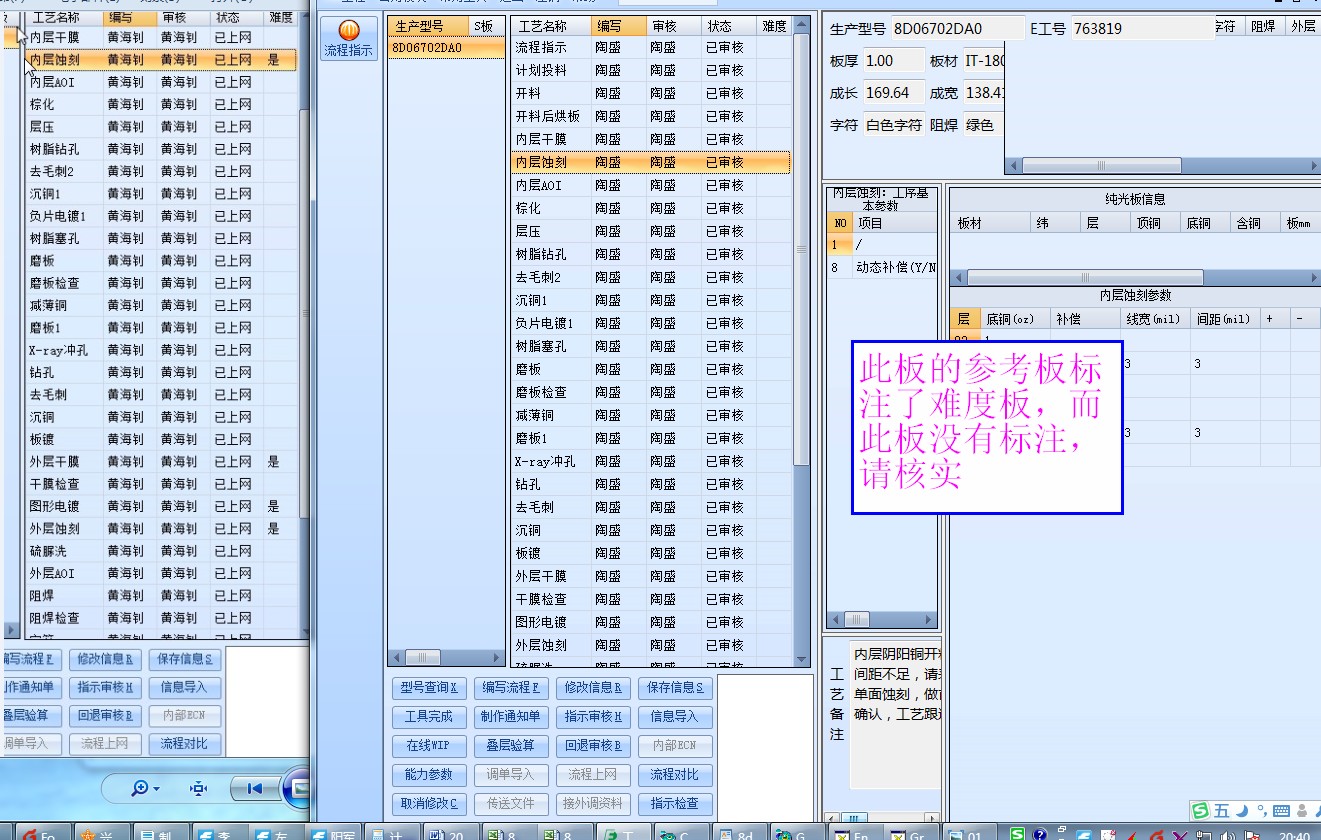Image resolution: width=1321 pixels, height=840 pixels.
Task: Click the E工号 field showing 763819
Action: pos(1141,29)
